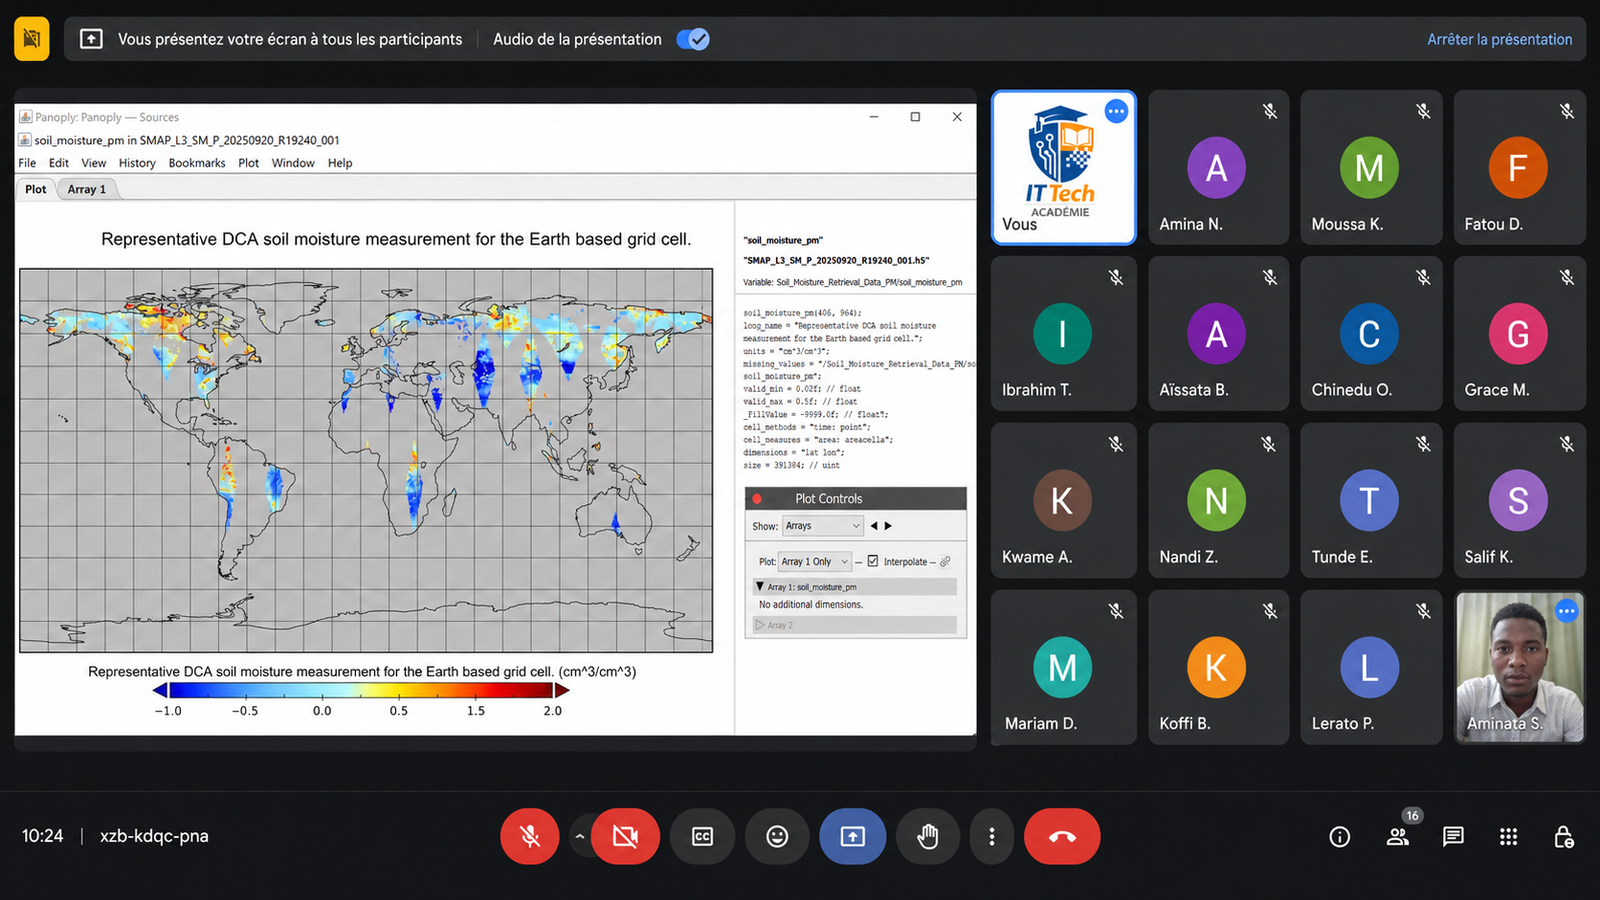Screen dimensions: 1600x900
Task: Uncheck the Interpolate checkbox
Action: 873,561
